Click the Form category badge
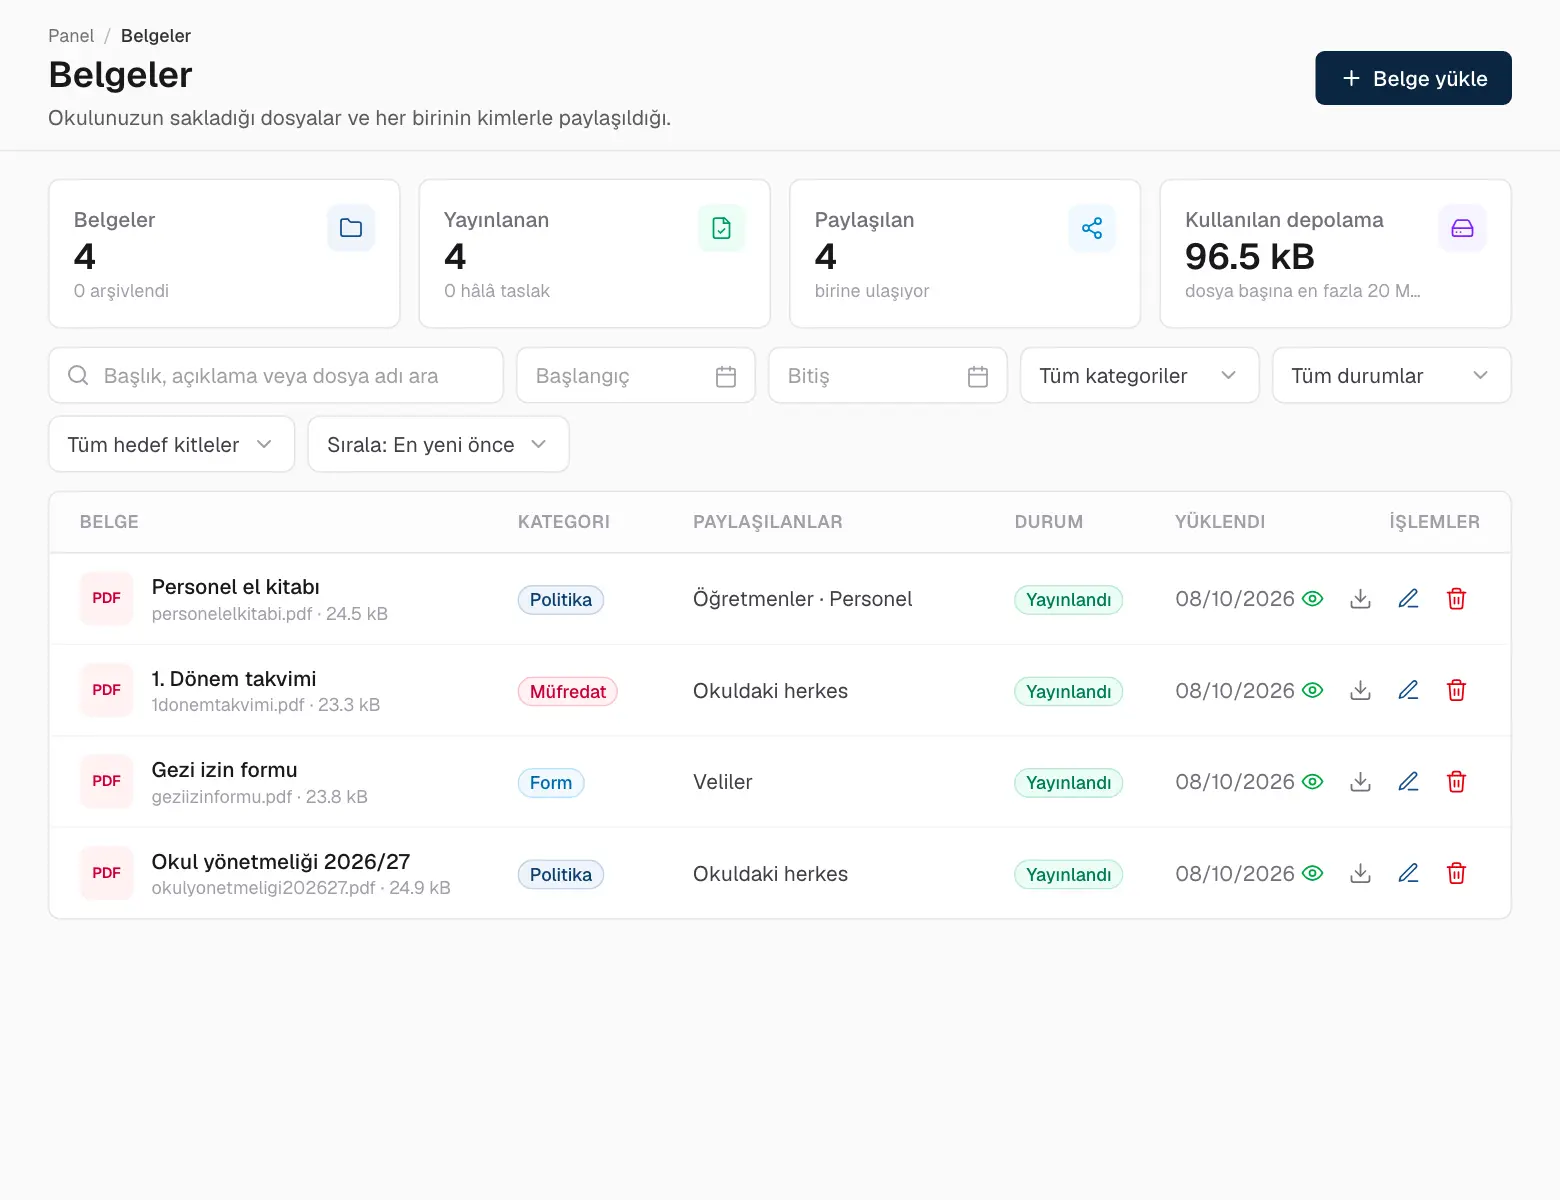The image size is (1560, 1200). [551, 783]
